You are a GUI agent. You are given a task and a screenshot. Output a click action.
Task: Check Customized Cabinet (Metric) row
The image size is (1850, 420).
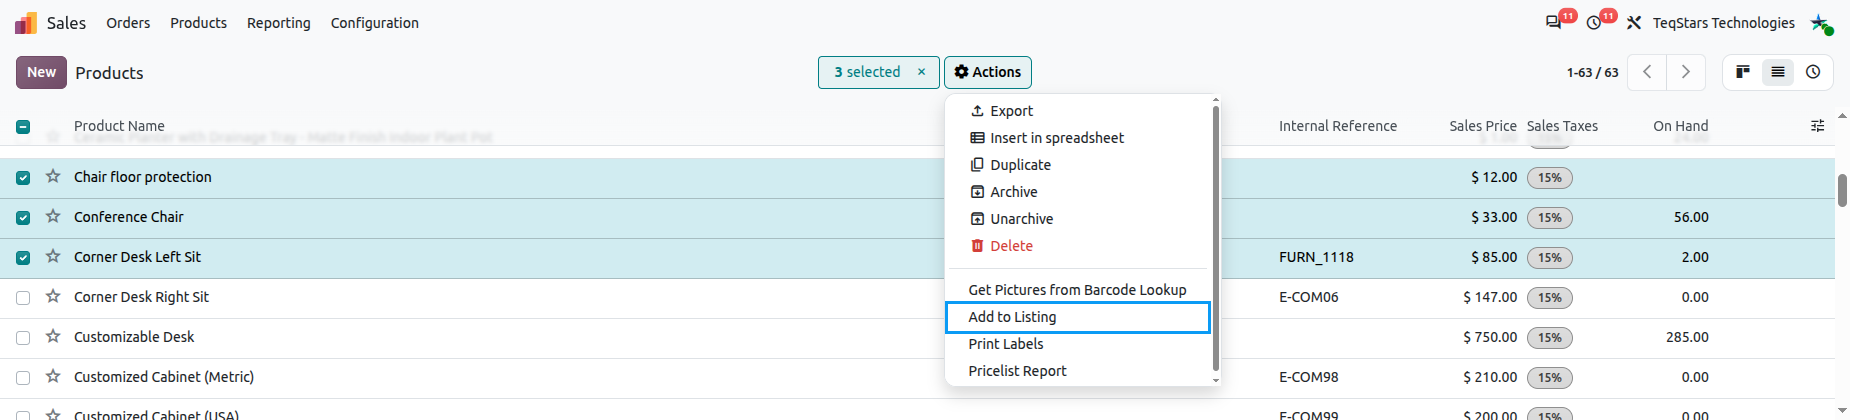pos(23,378)
